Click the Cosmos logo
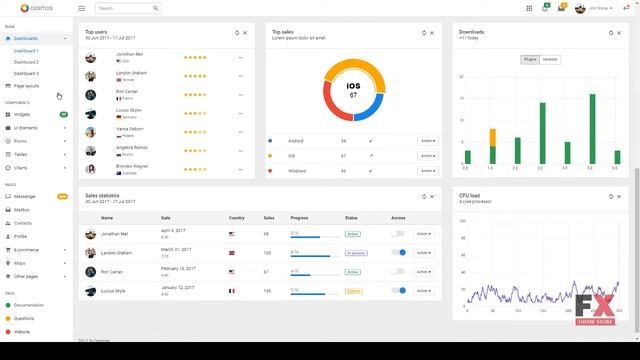 [36, 8]
